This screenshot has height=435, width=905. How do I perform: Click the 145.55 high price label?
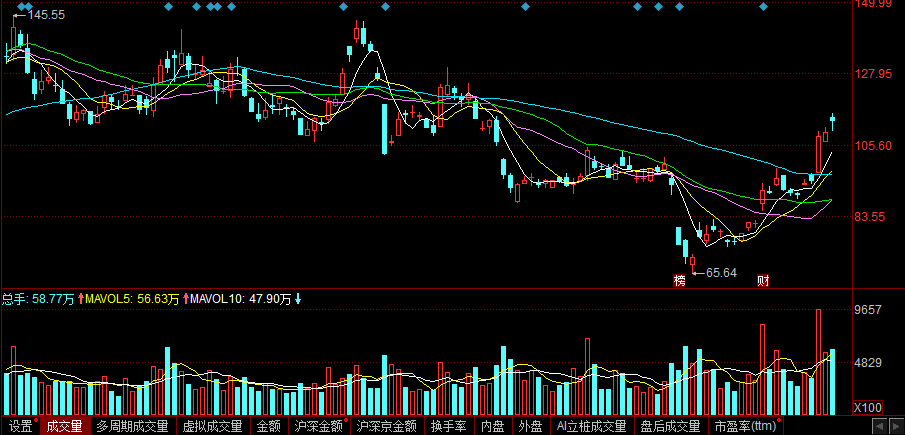[46, 16]
